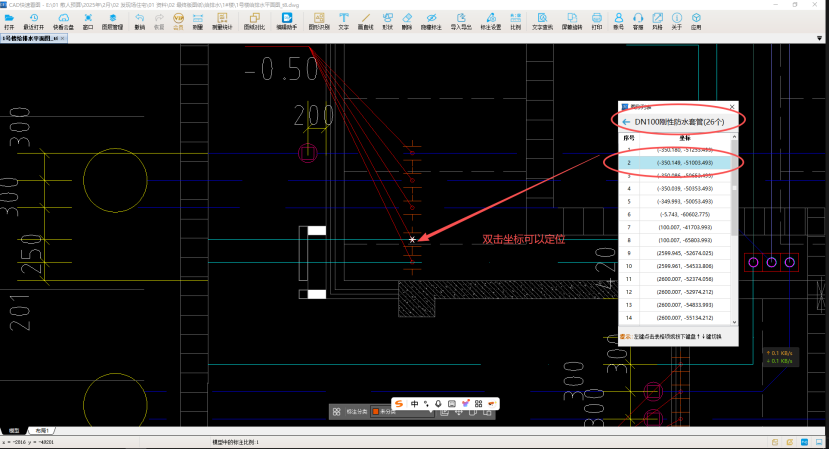The width and height of the screenshot is (830, 449).
Task: Open 图纸对比 drawing compare tool
Action: click(254, 21)
